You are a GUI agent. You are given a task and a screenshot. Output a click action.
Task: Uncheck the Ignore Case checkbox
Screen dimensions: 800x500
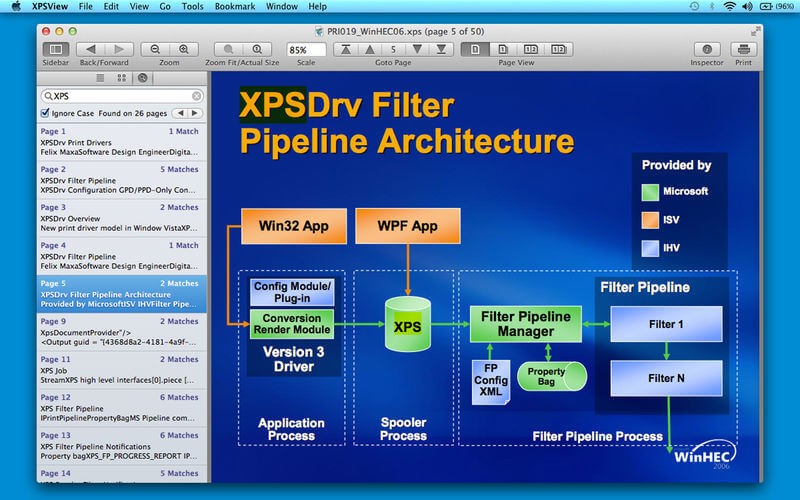pos(45,113)
